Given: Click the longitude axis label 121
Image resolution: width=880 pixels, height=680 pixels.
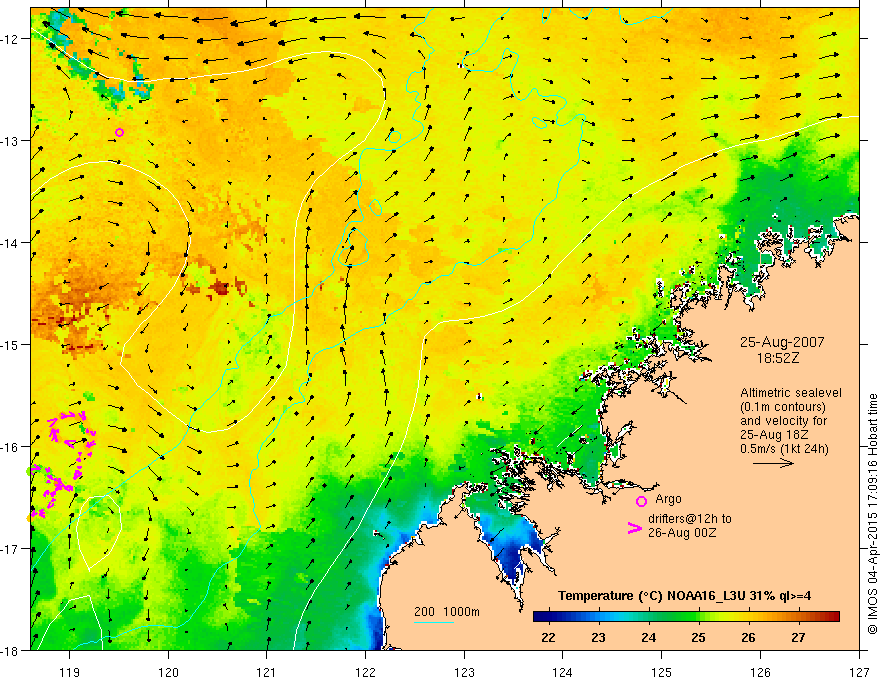Looking at the screenshot, I should 267,672.
